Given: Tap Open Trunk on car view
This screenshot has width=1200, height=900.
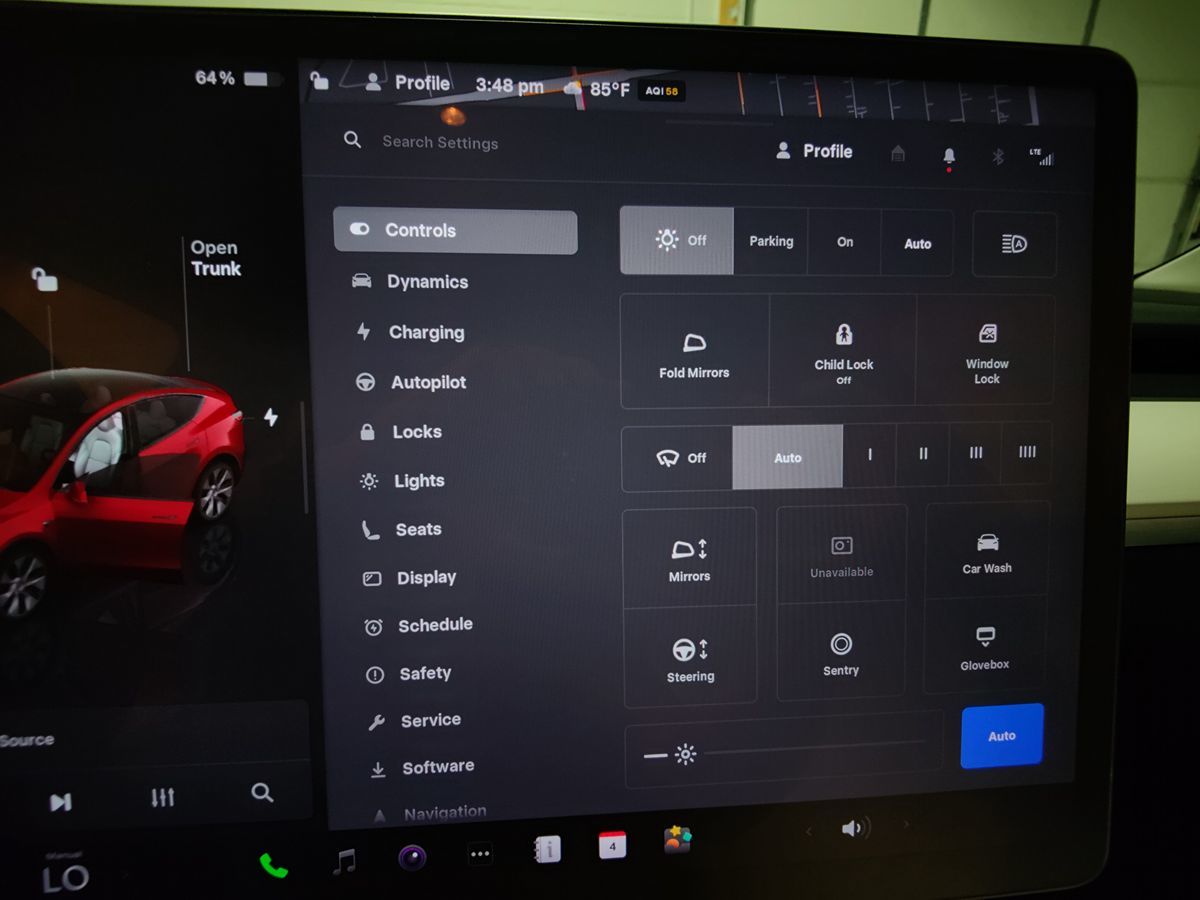Looking at the screenshot, I should coord(215,258).
